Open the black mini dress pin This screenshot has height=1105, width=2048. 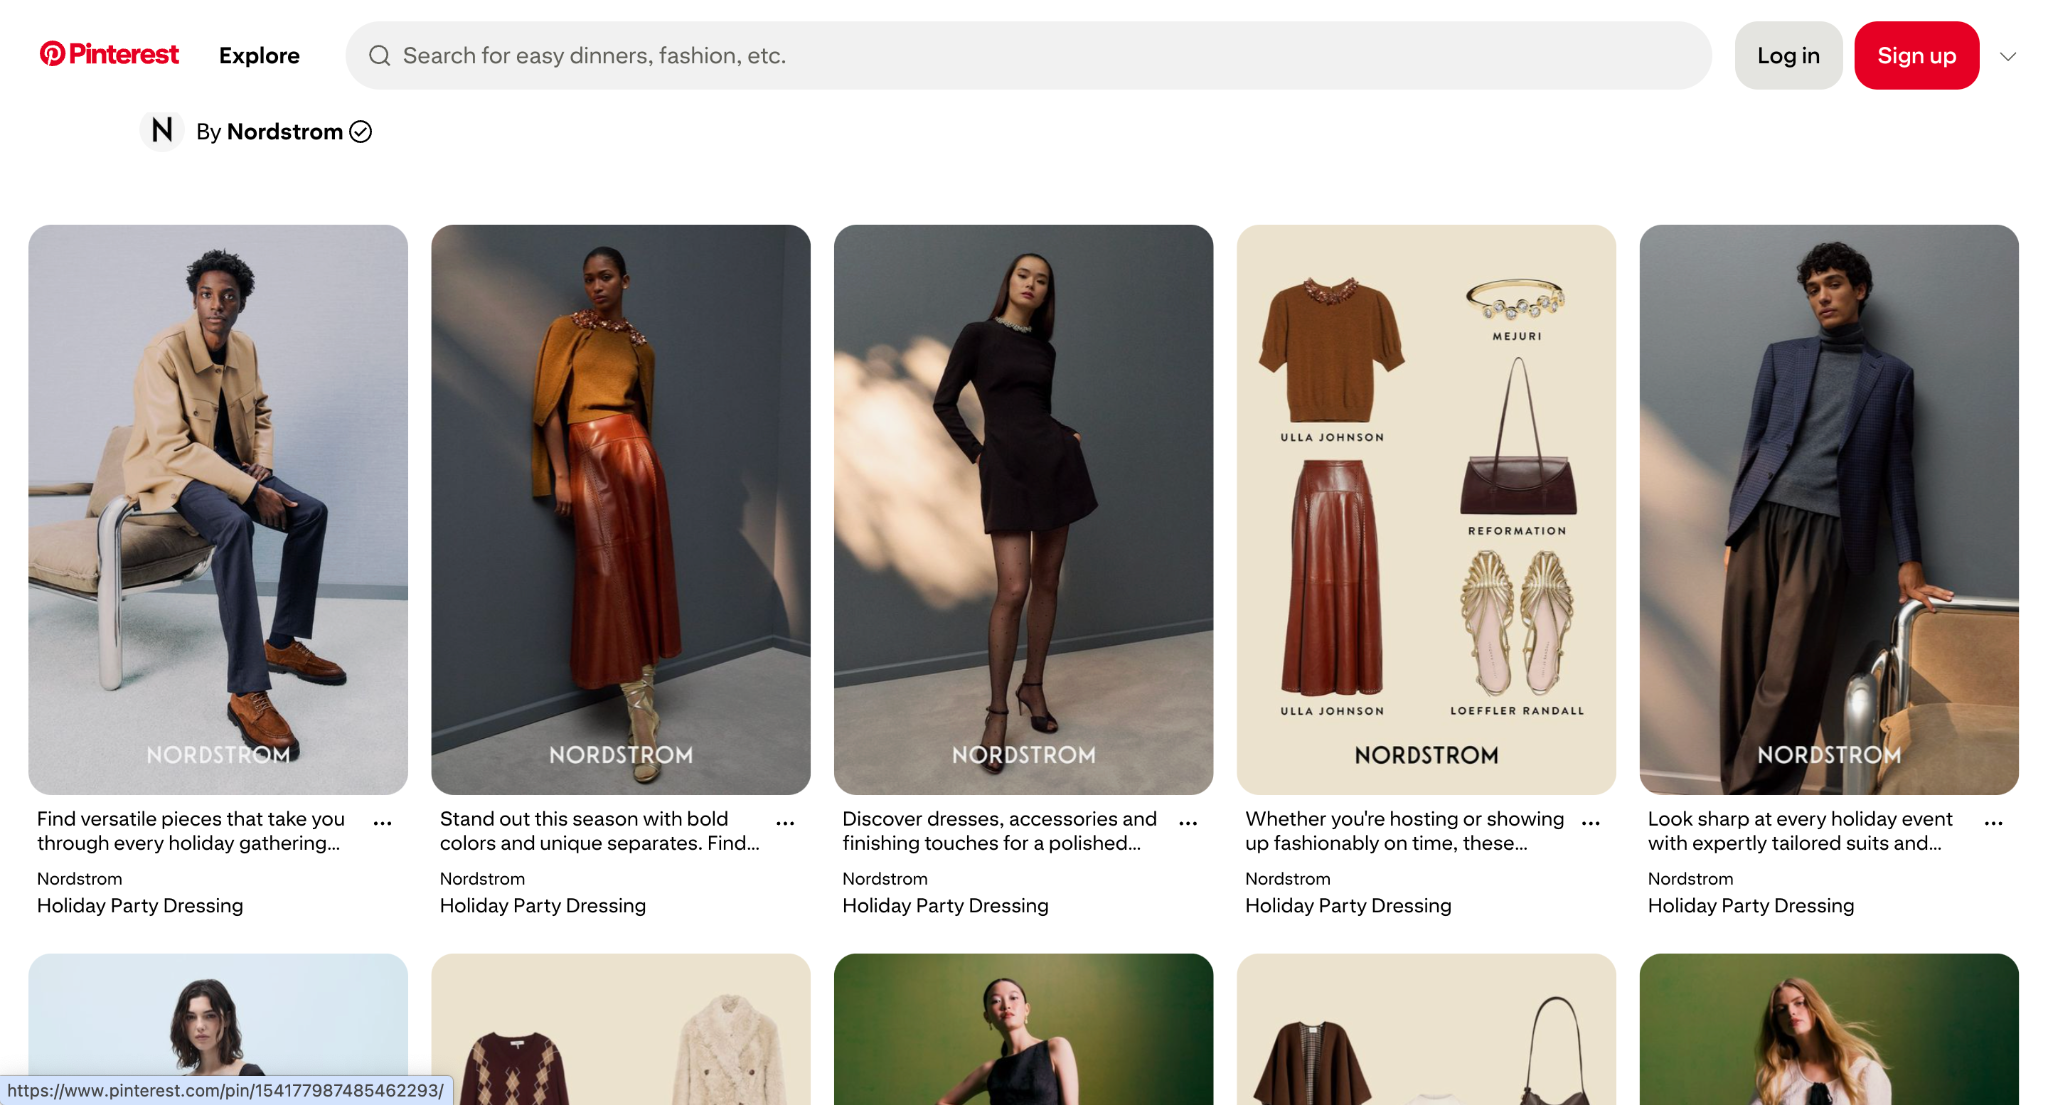[1023, 509]
